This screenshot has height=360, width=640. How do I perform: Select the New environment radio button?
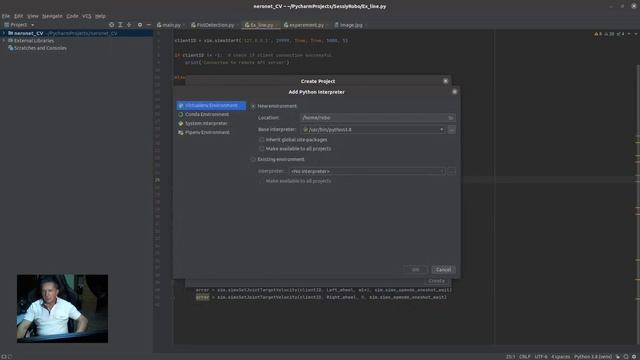[253, 106]
